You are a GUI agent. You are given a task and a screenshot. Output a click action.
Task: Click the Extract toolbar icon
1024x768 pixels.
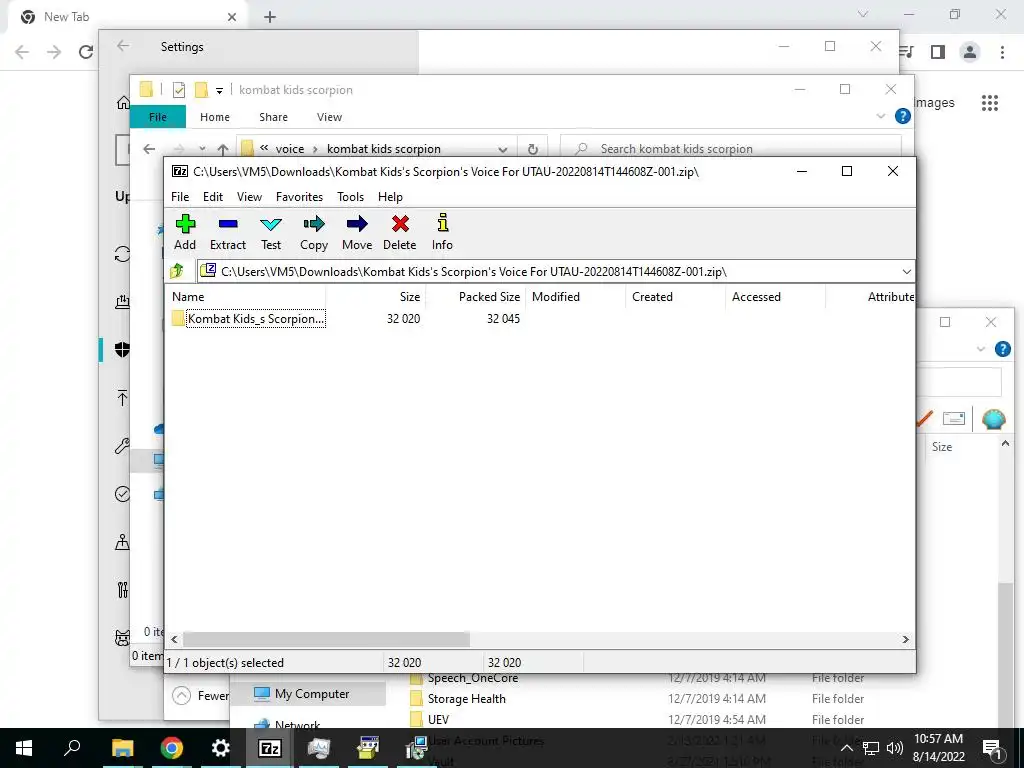tap(228, 232)
